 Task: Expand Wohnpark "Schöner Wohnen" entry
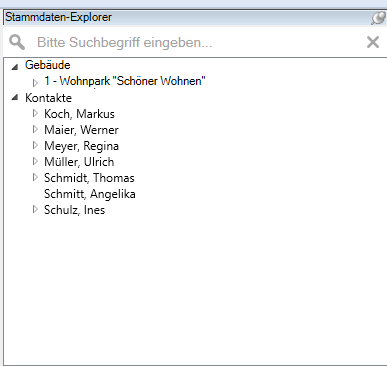[x=35, y=82]
